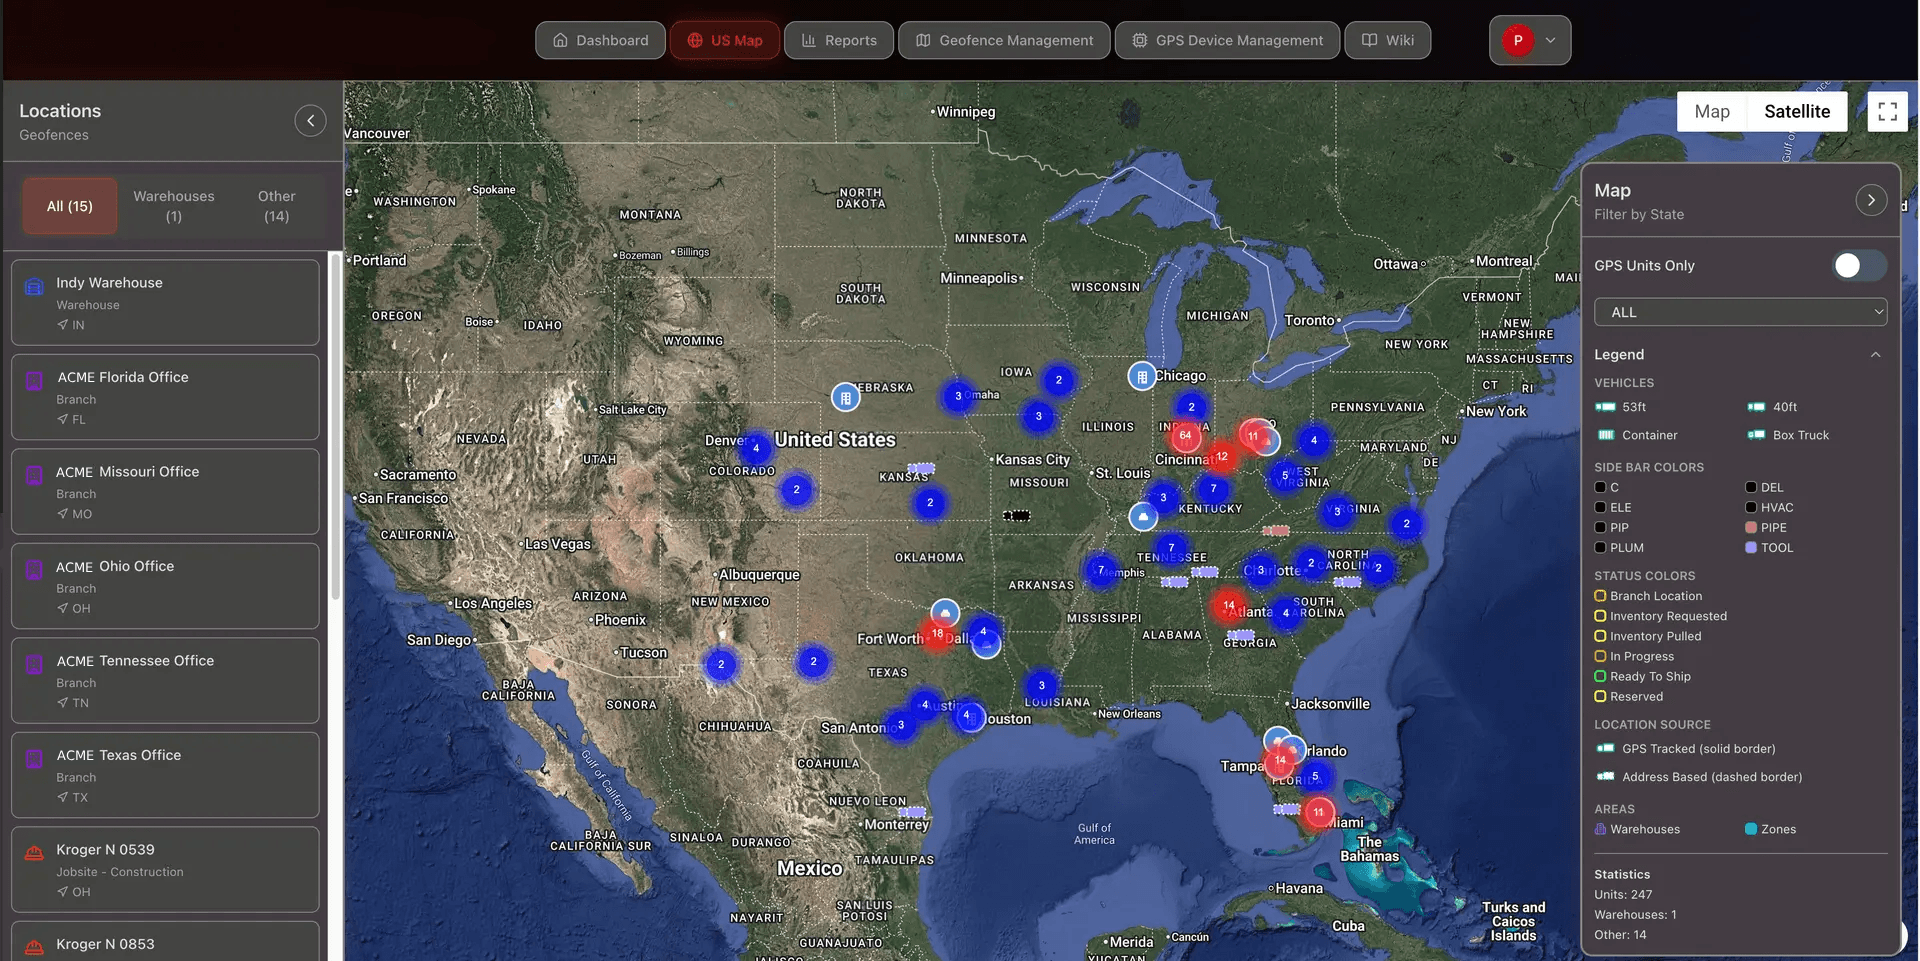The width and height of the screenshot is (1920, 961).
Task: Switch the map view to Map mode
Action: tap(1711, 111)
